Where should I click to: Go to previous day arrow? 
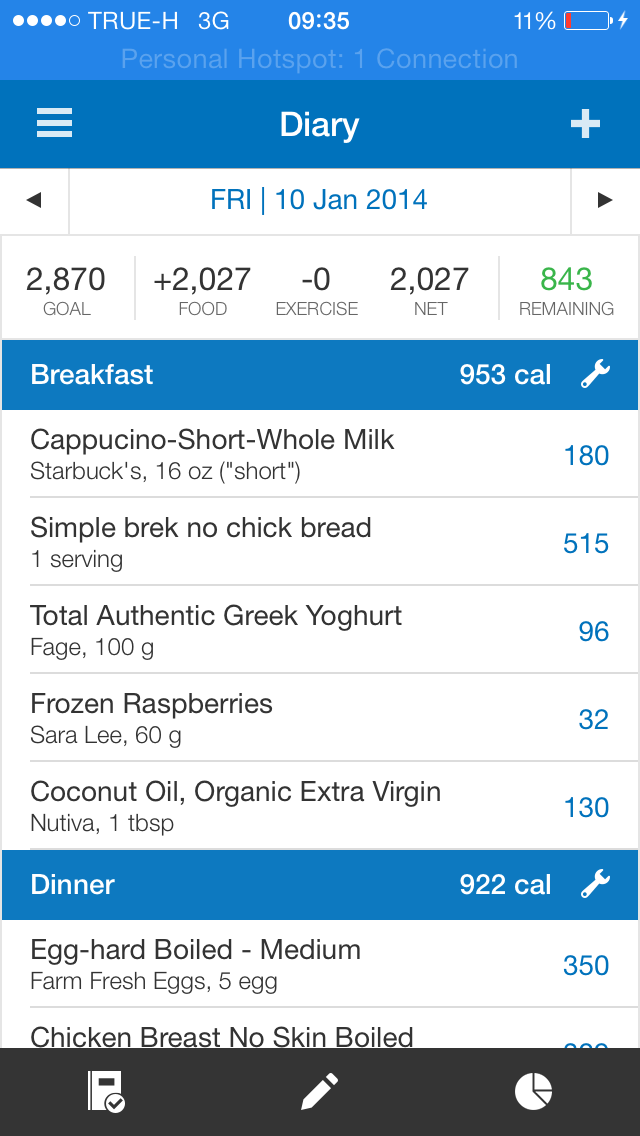[34, 200]
